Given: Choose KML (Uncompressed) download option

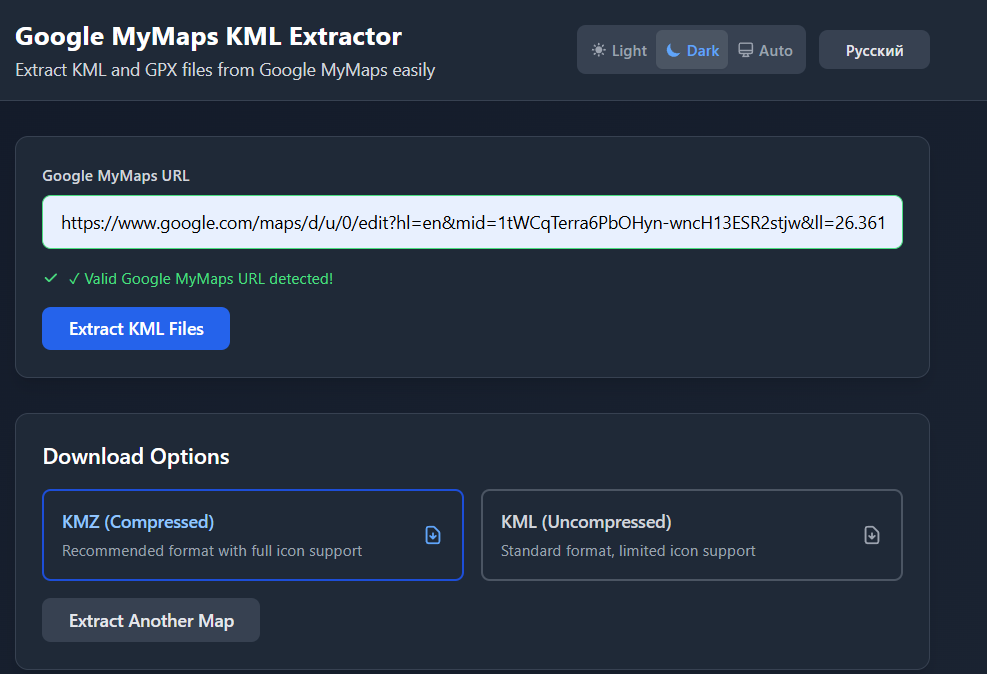Looking at the screenshot, I should point(692,535).
